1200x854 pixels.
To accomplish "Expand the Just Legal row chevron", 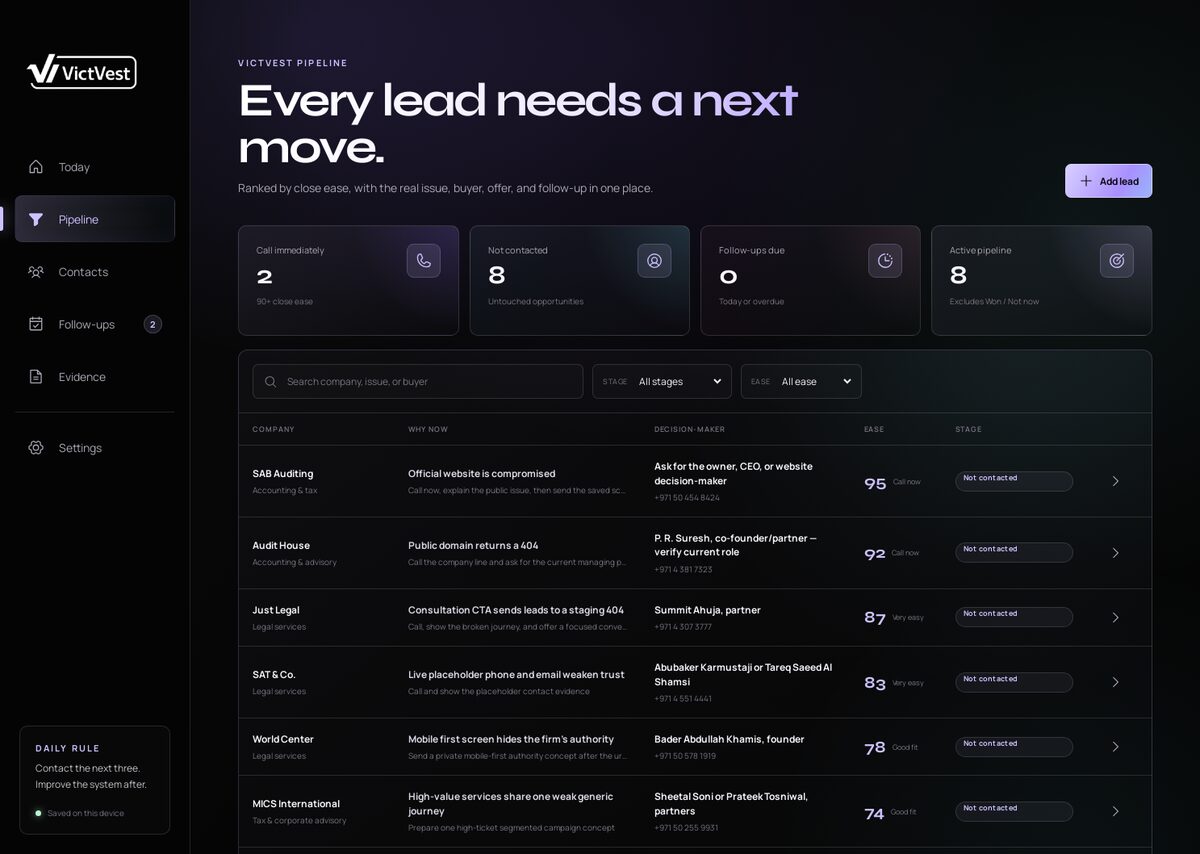I will coord(1116,617).
